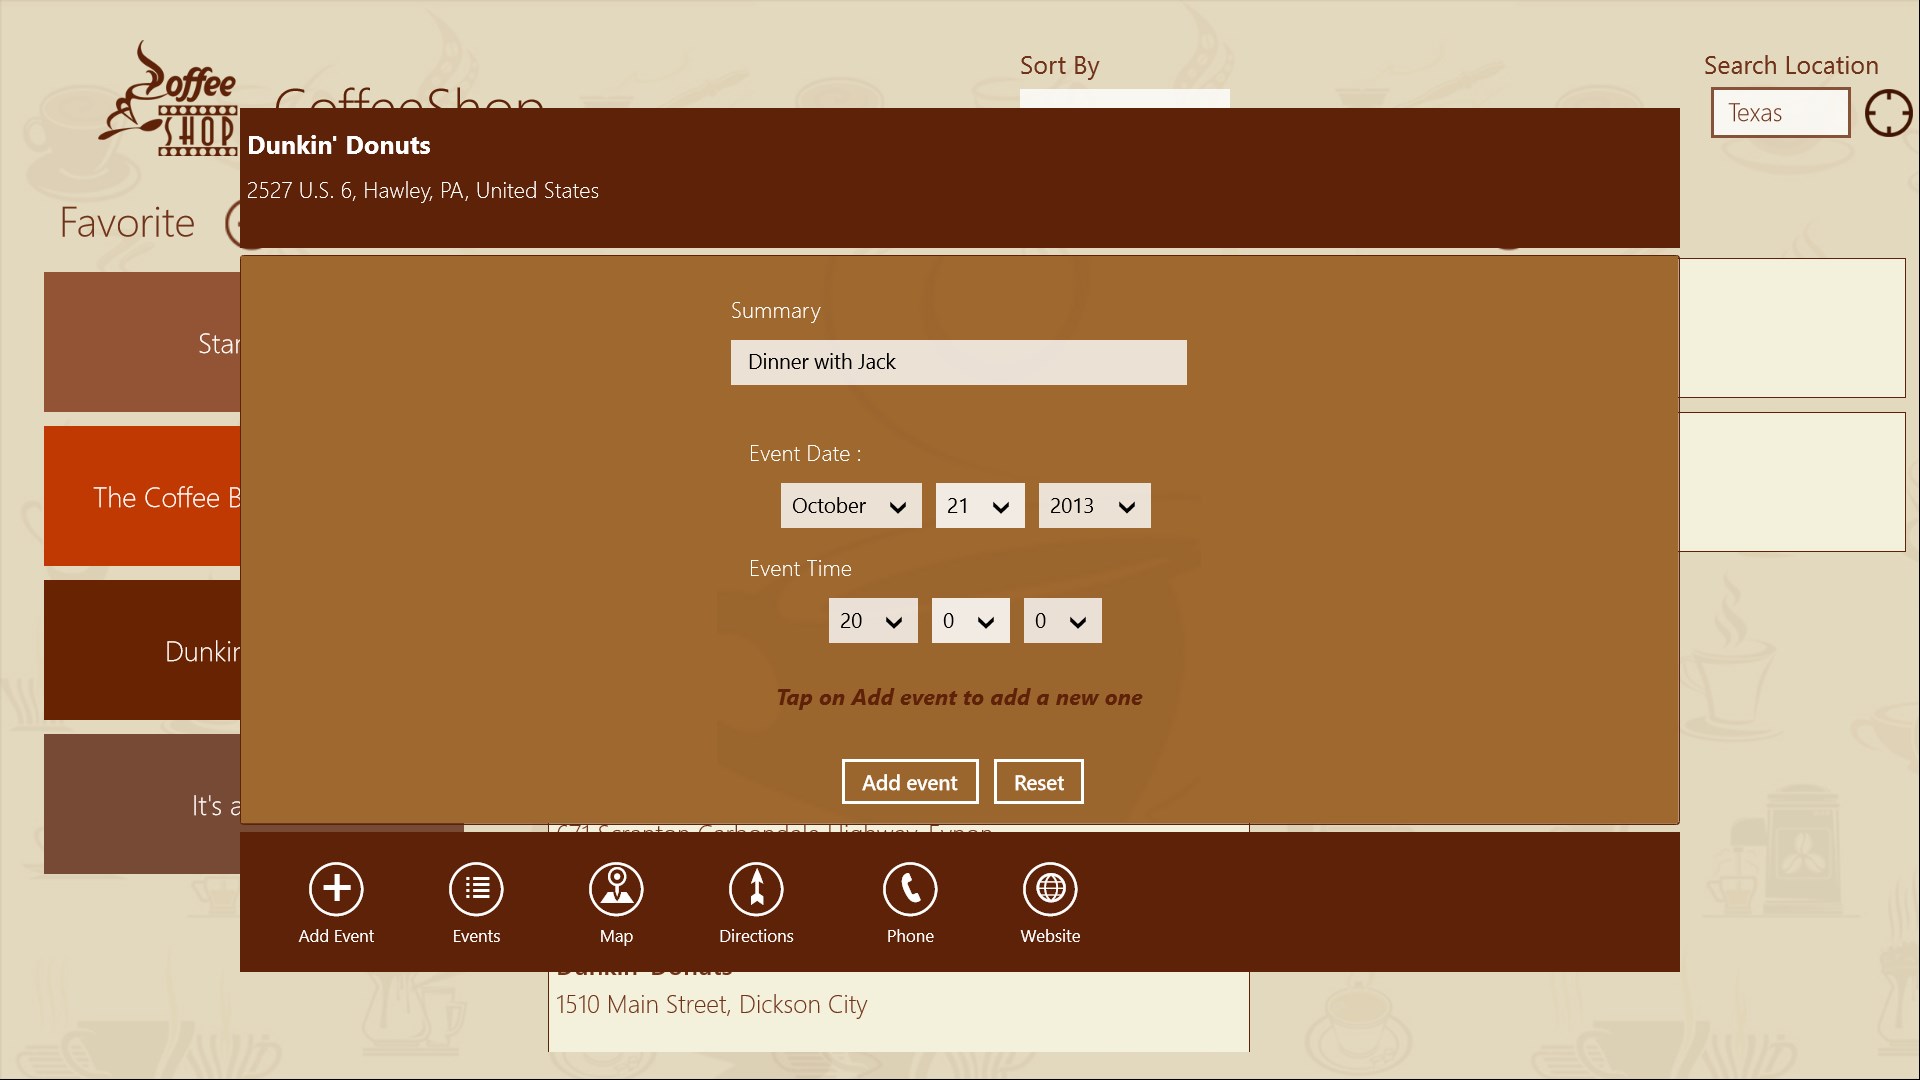The image size is (1920, 1080).
Task: Tap the Phone call icon
Action: [910, 888]
